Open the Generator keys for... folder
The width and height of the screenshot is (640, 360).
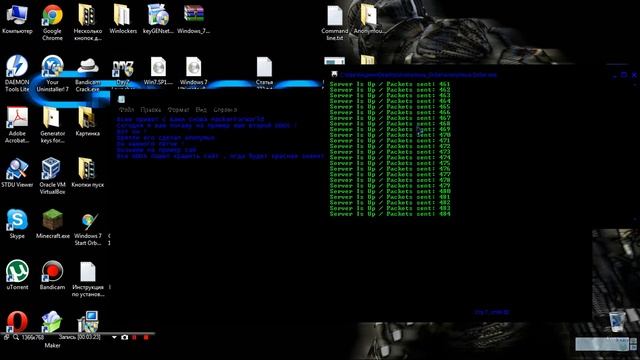52,125
